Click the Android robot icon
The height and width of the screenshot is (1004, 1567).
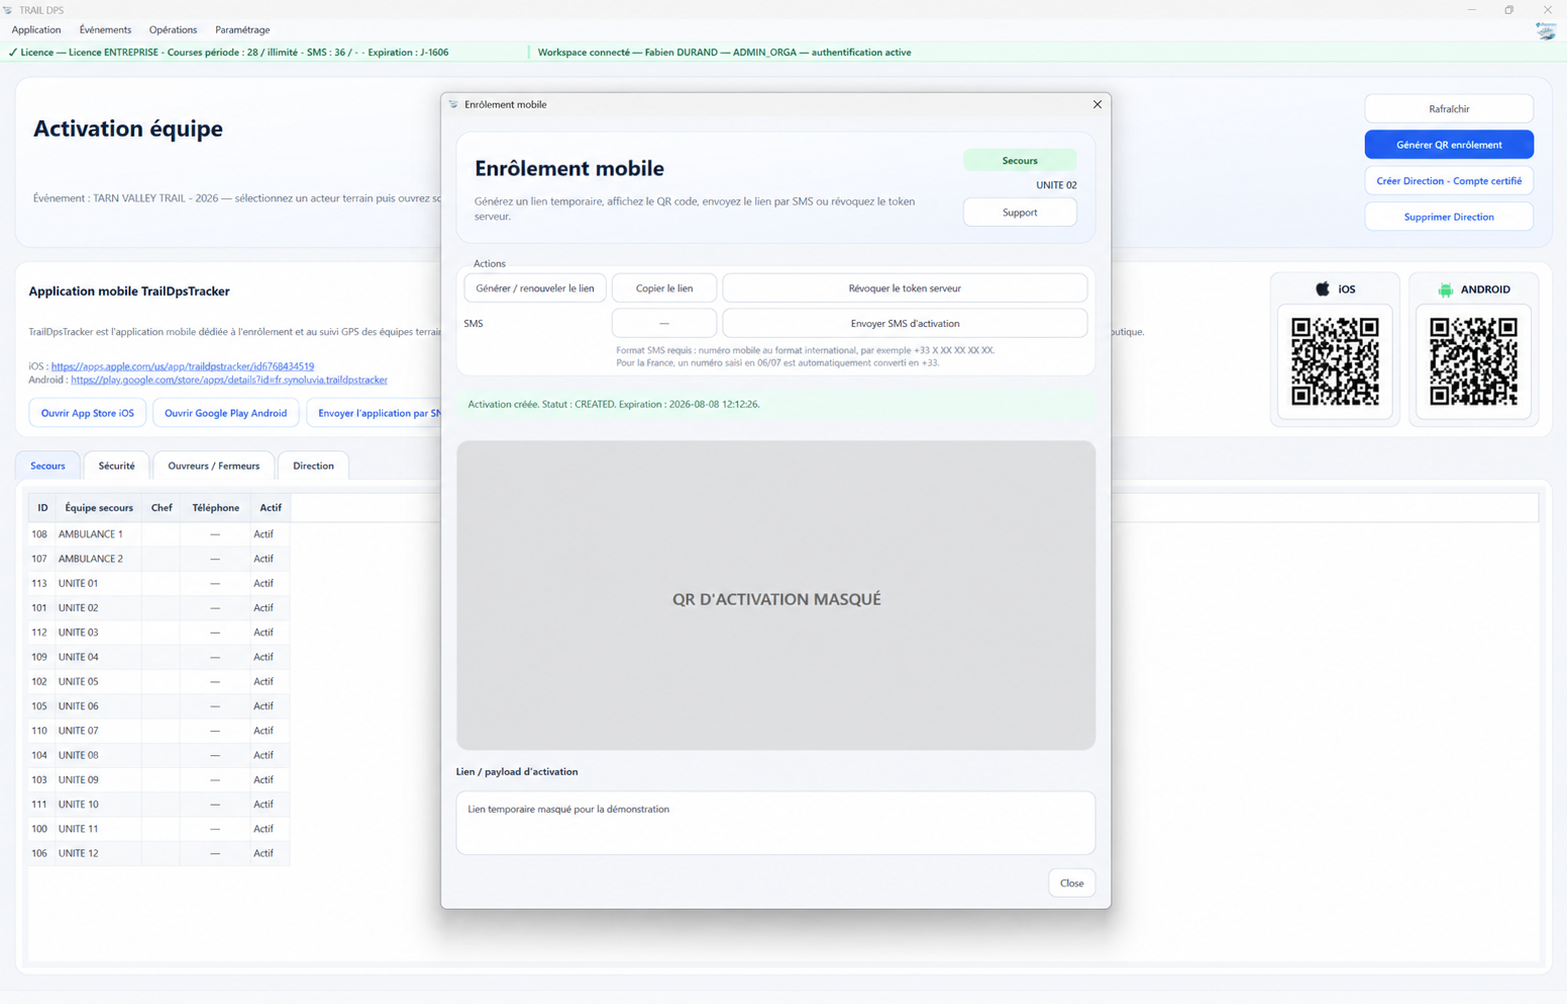[x=1446, y=290]
